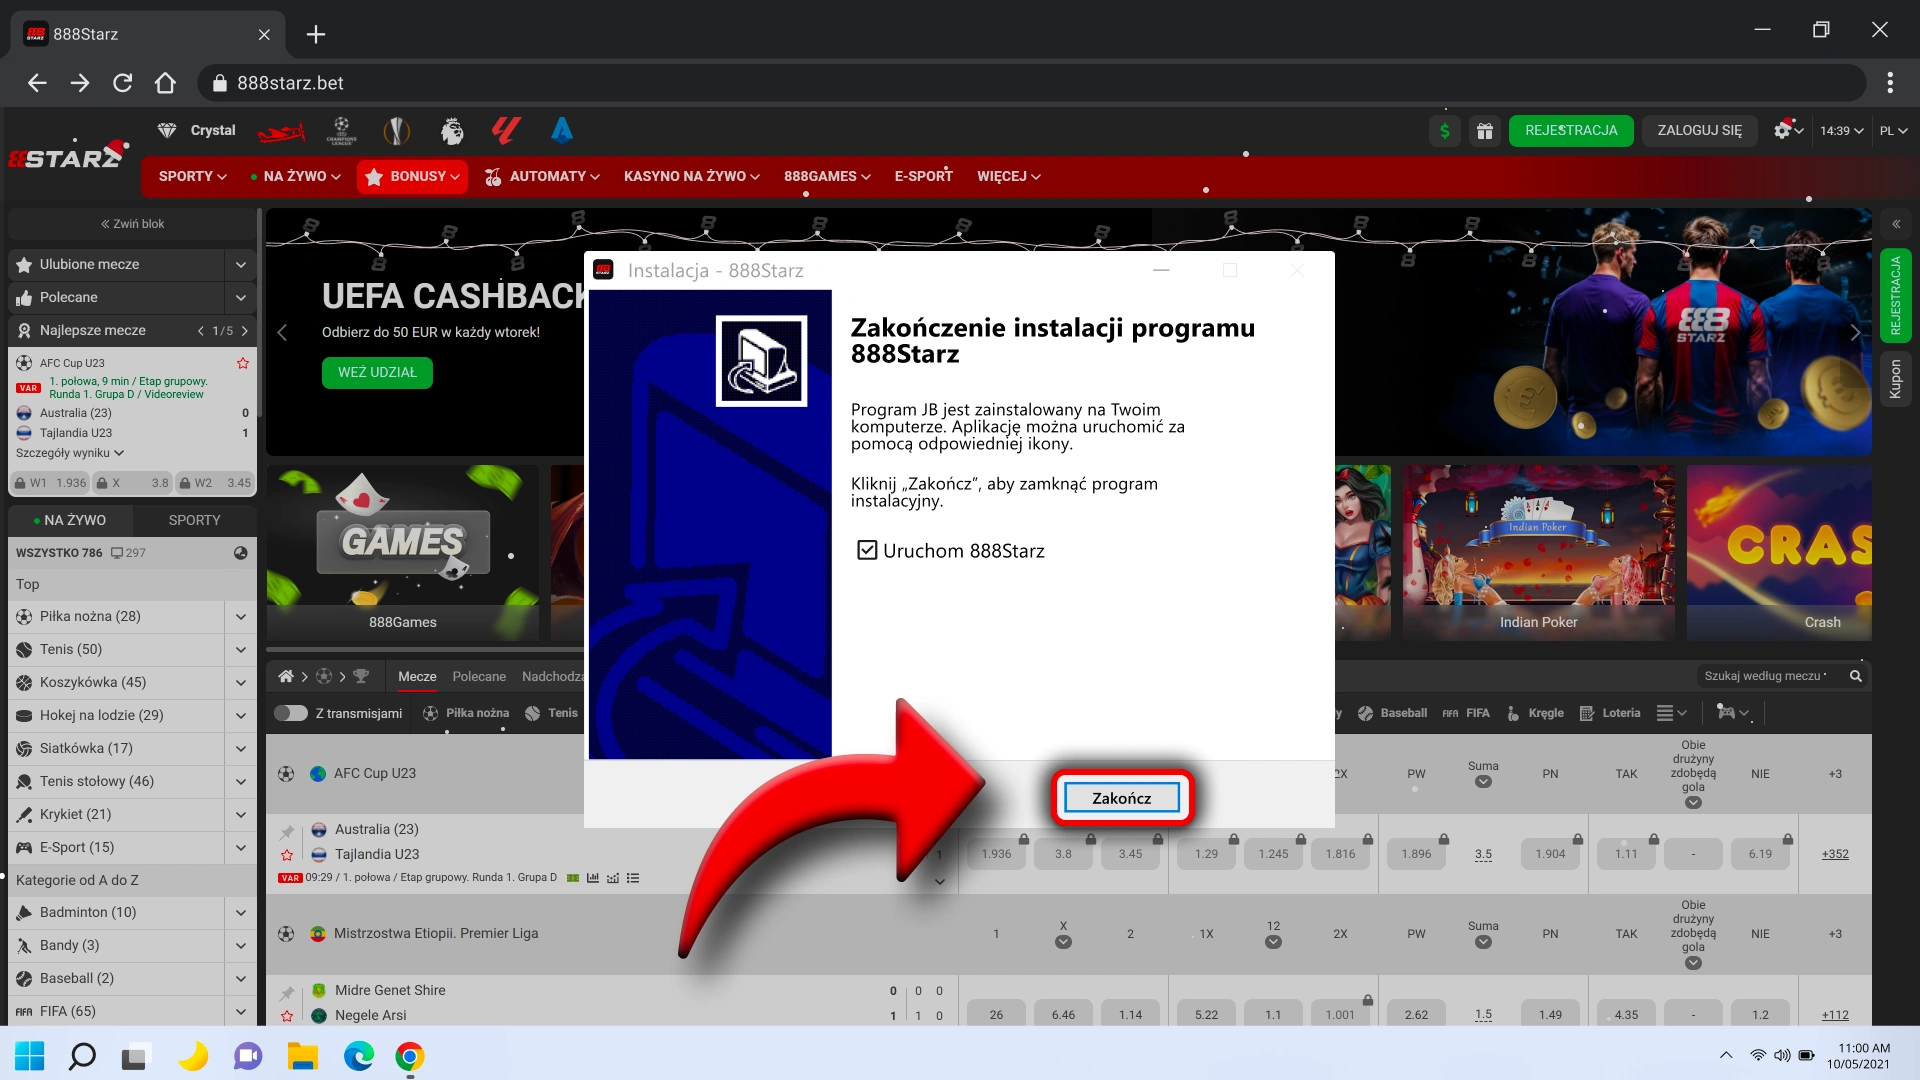Click the WEŹ UDZIAŁ button
The image size is (1920, 1080).
point(377,372)
